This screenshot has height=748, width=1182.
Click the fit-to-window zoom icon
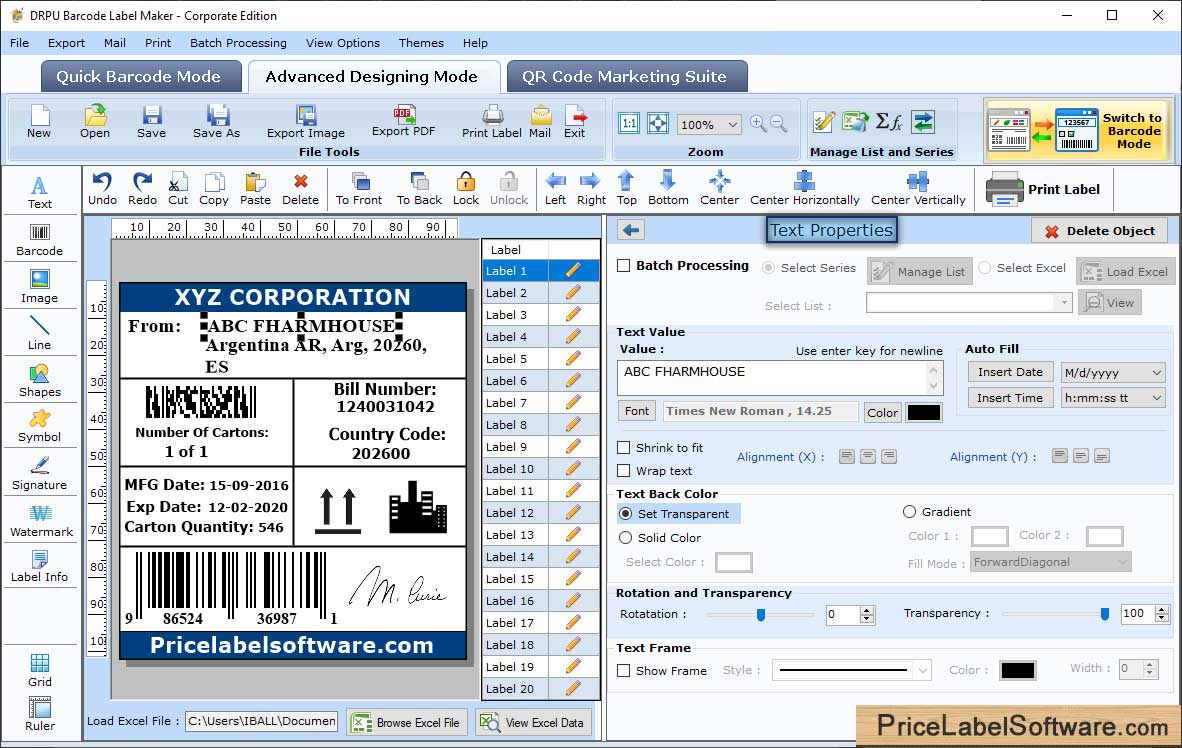click(658, 124)
